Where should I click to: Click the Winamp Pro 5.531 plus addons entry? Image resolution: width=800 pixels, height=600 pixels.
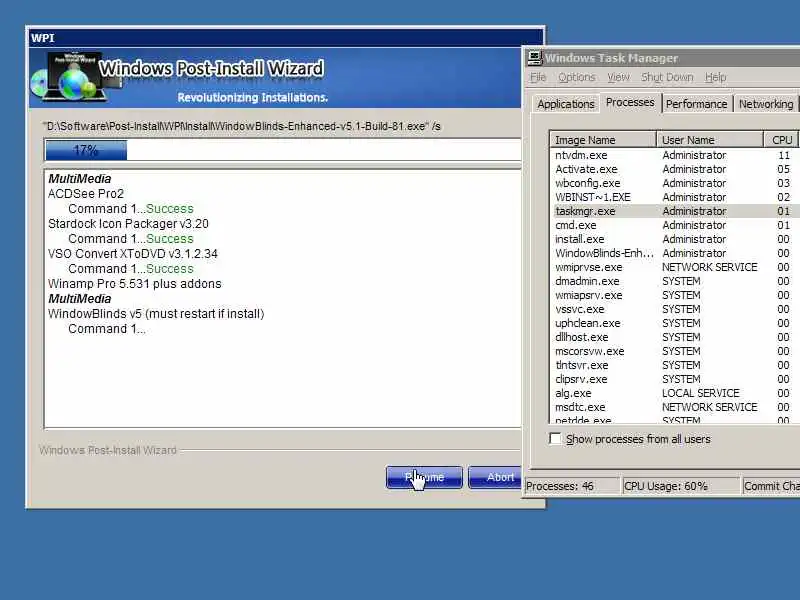[135, 284]
